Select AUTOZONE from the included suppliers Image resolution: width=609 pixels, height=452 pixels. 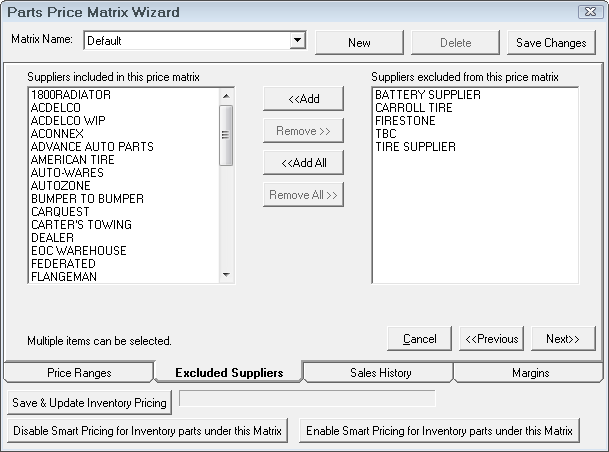(x=60, y=186)
